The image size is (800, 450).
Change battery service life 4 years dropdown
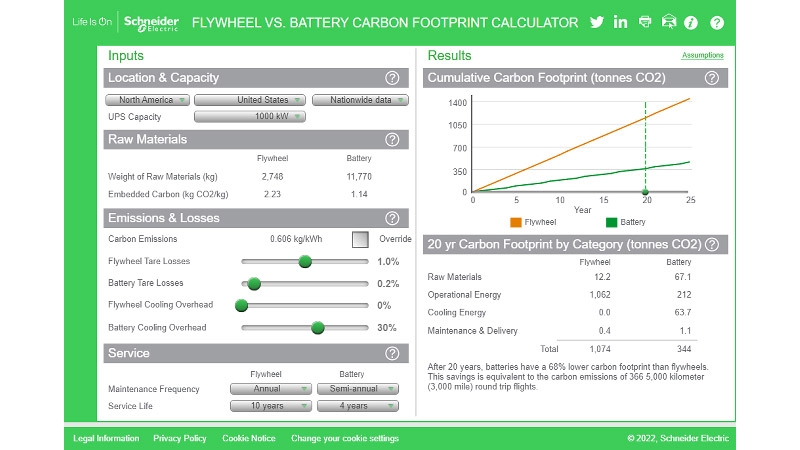[357, 406]
